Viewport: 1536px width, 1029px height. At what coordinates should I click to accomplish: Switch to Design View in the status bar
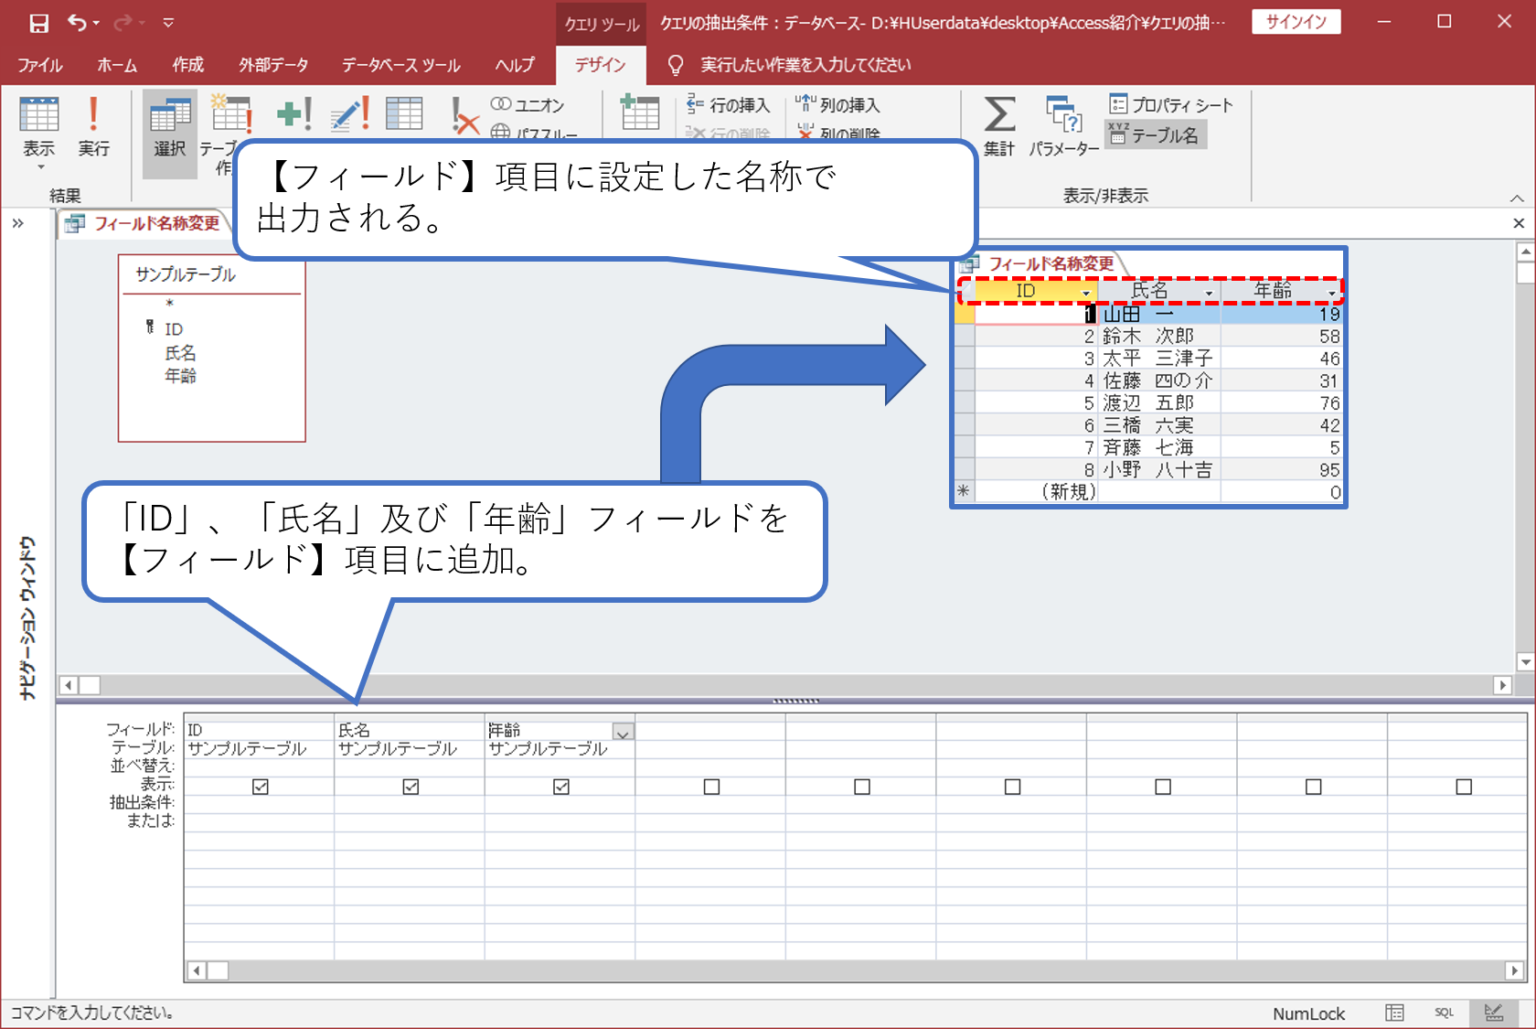click(1494, 1013)
